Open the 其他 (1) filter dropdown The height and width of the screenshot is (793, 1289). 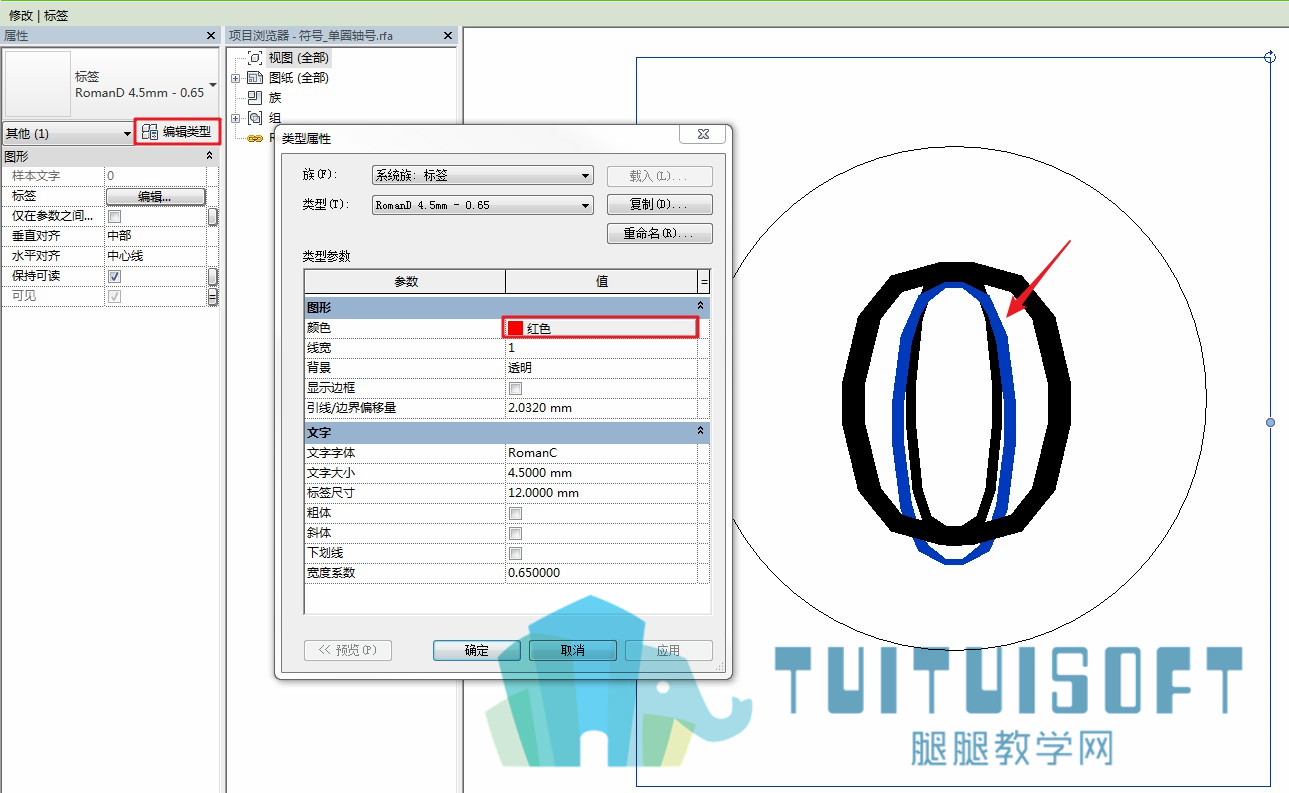tap(68, 133)
